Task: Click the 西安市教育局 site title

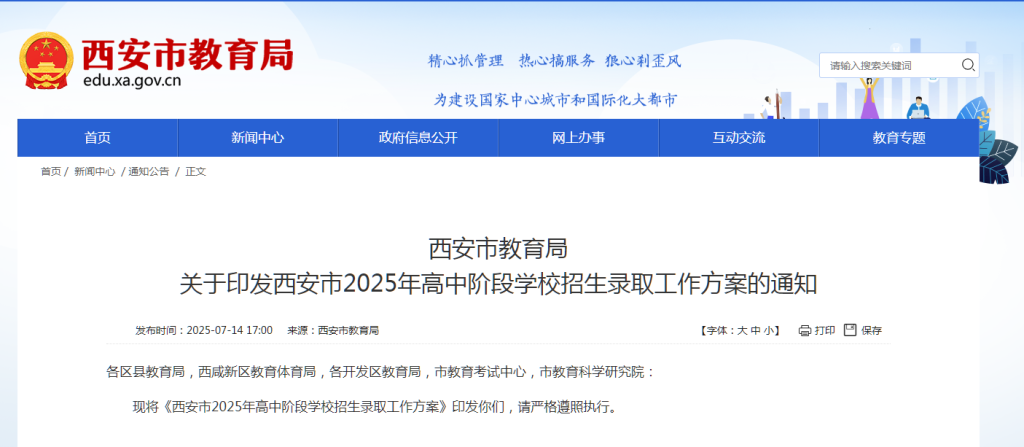Action: point(187,54)
